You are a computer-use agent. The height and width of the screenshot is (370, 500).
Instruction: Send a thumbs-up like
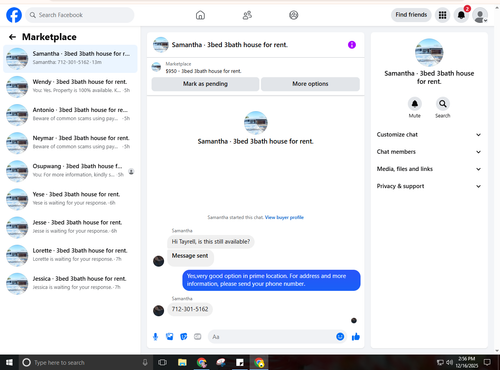(x=356, y=337)
